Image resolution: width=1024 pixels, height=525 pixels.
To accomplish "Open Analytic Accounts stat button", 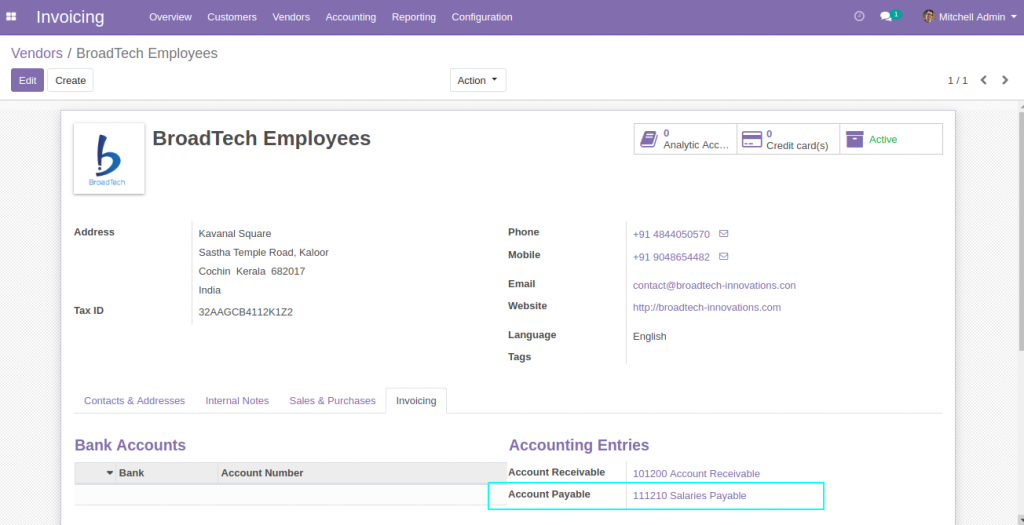I will (x=685, y=139).
